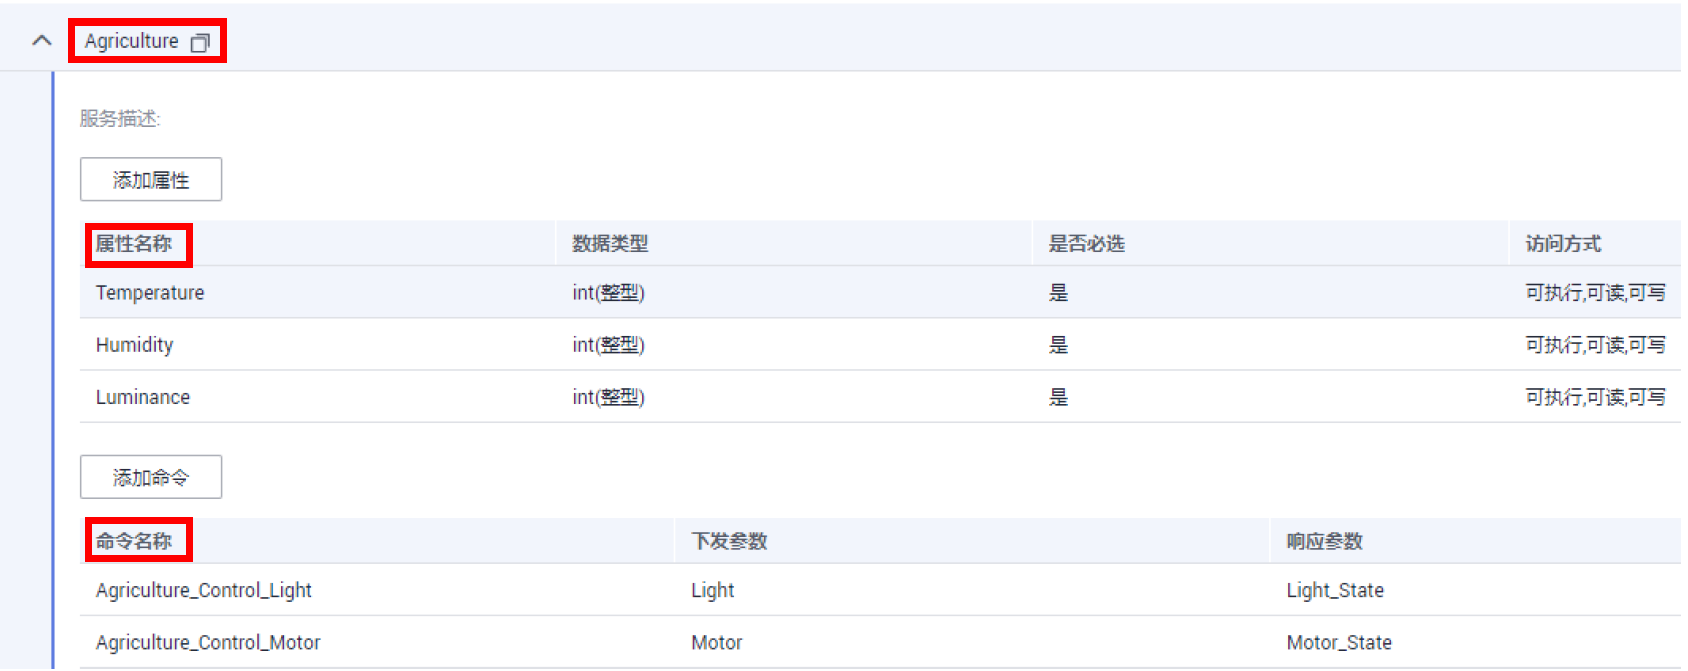Click the 数据类型 column header
The image size is (1688, 671).
tap(610, 244)
